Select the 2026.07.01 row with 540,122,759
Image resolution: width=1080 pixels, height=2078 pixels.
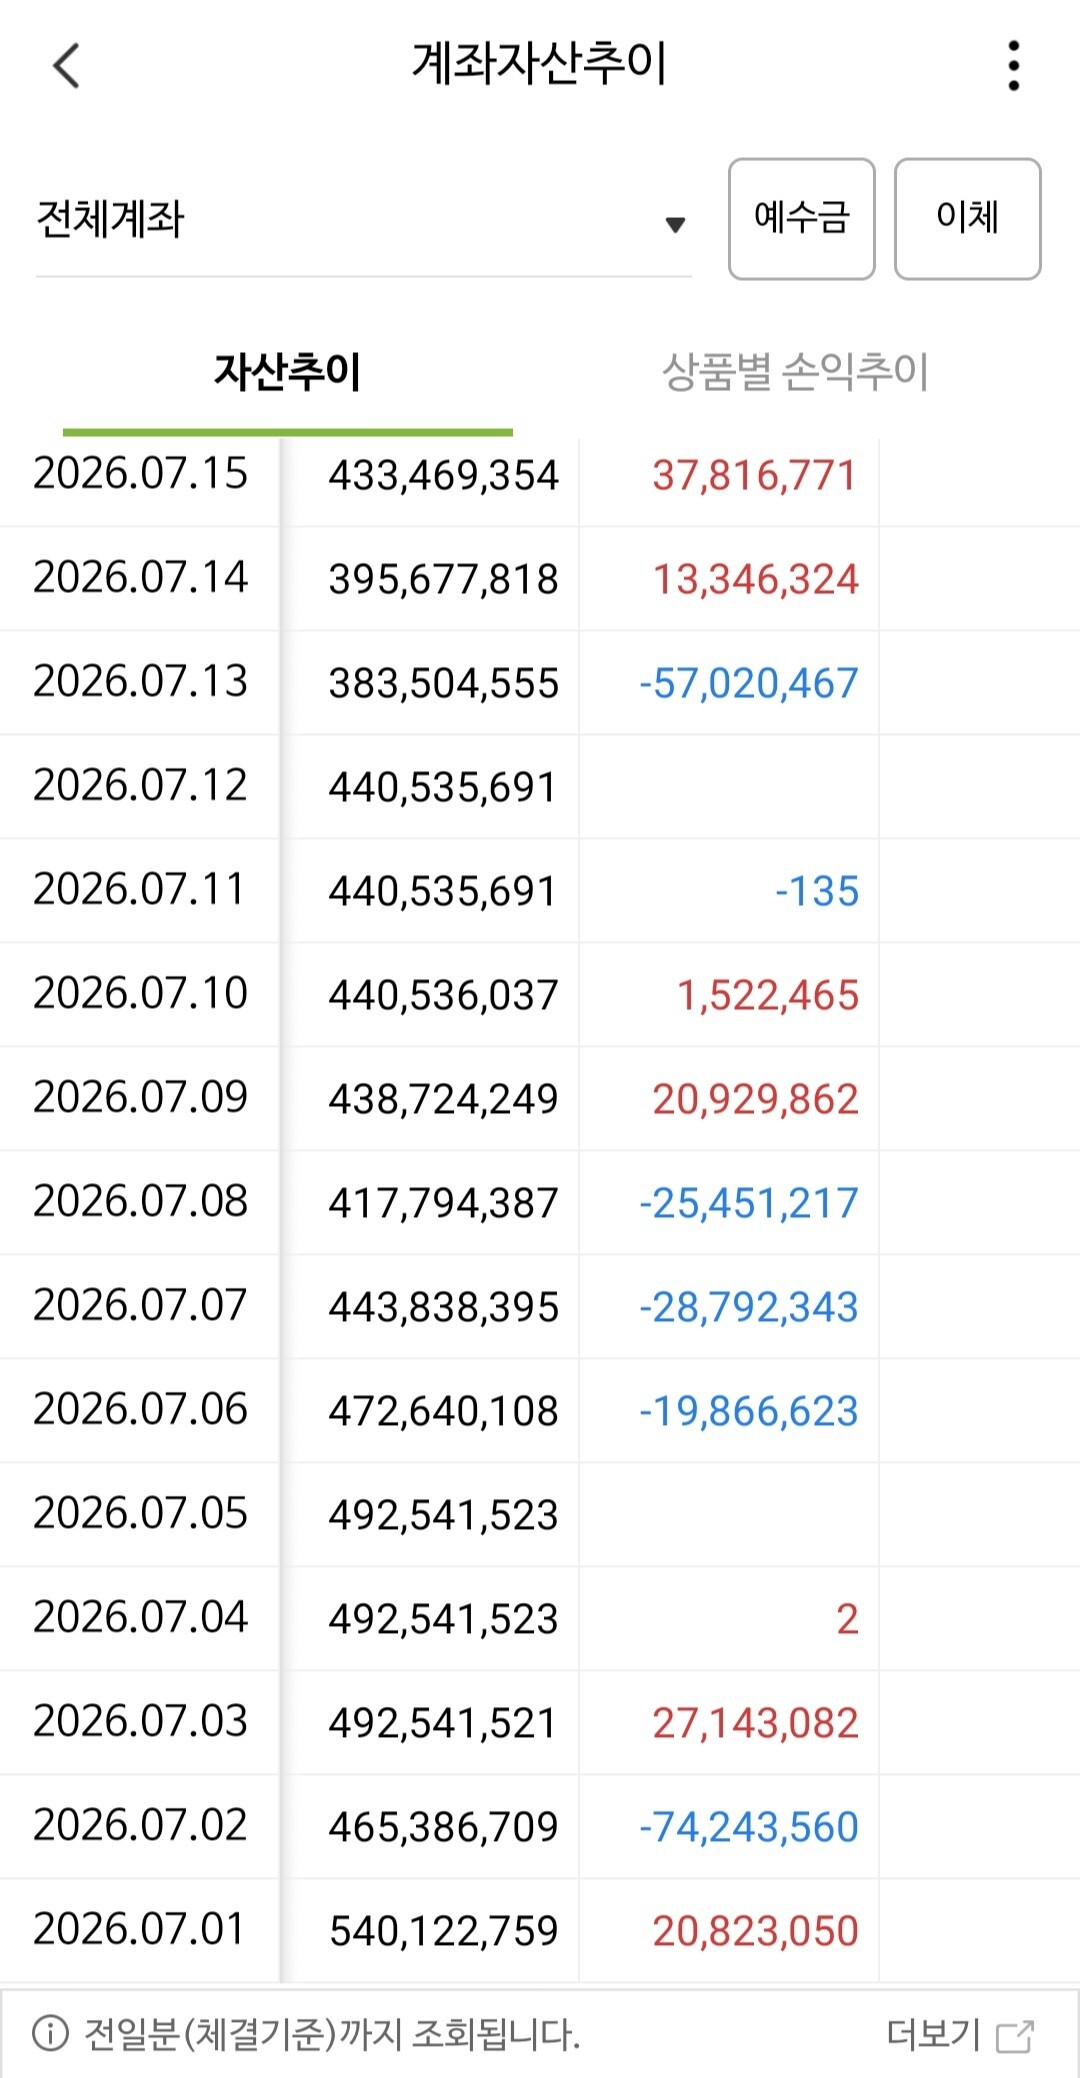540,1930
